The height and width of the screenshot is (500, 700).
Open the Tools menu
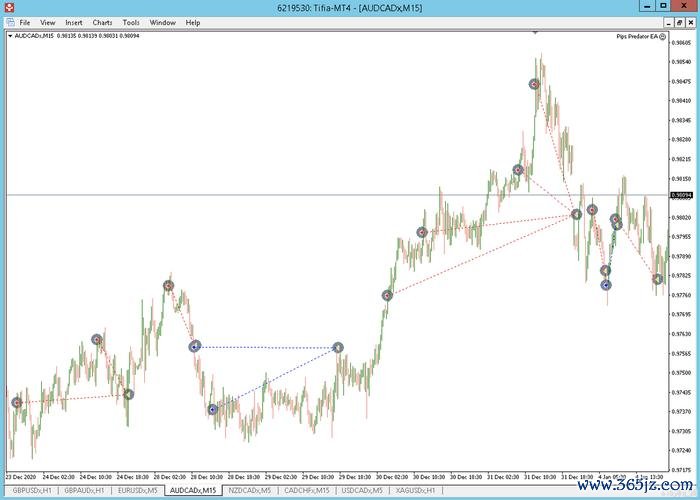click(131, 22)
